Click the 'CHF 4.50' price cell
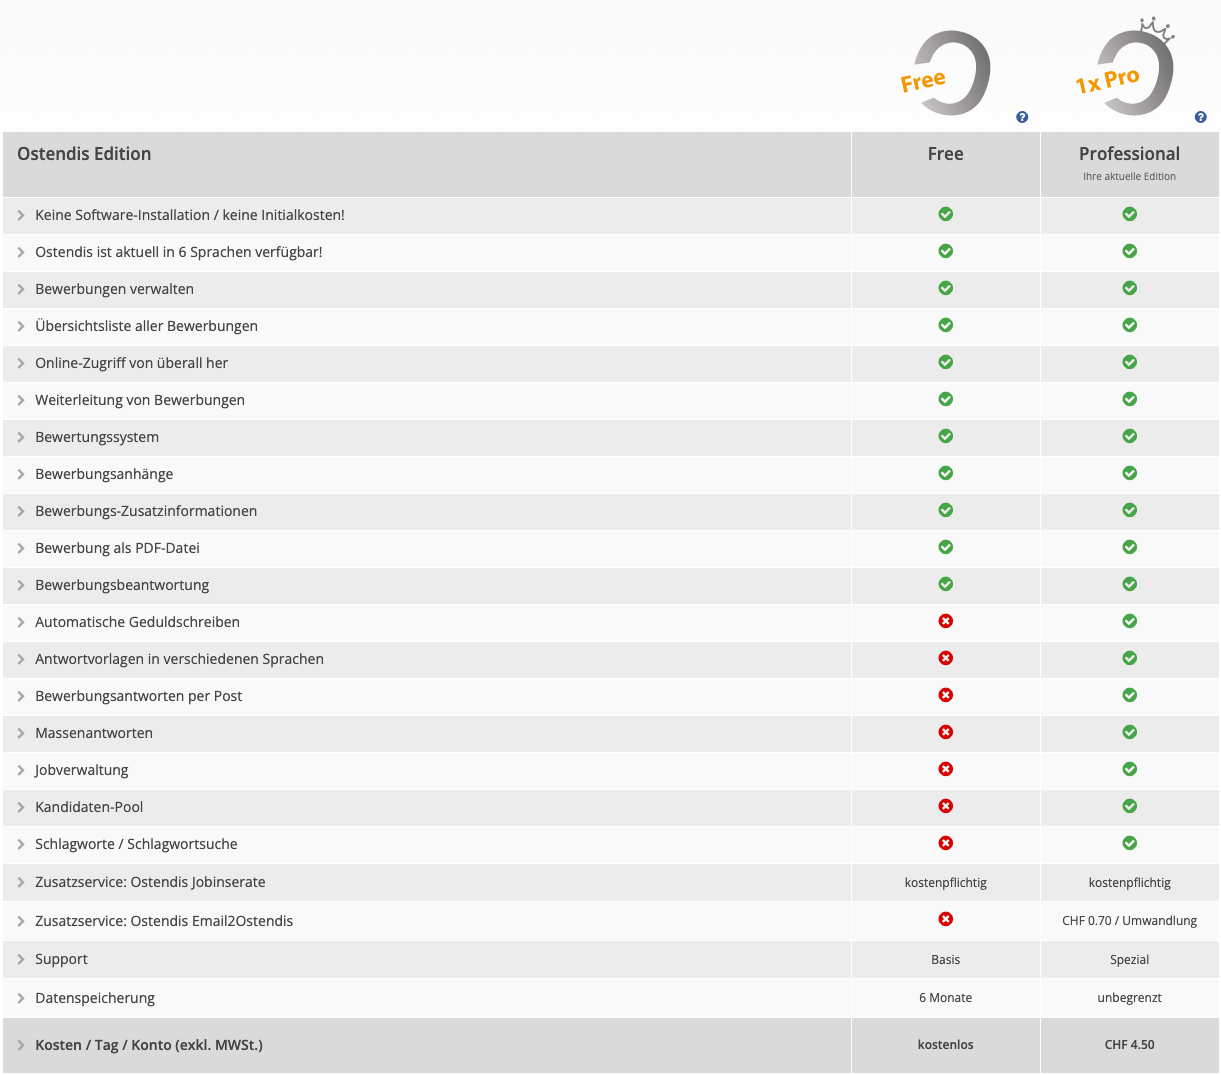The height and width of the screenshot is (1075, 1221). [x=1130, y=1045]
